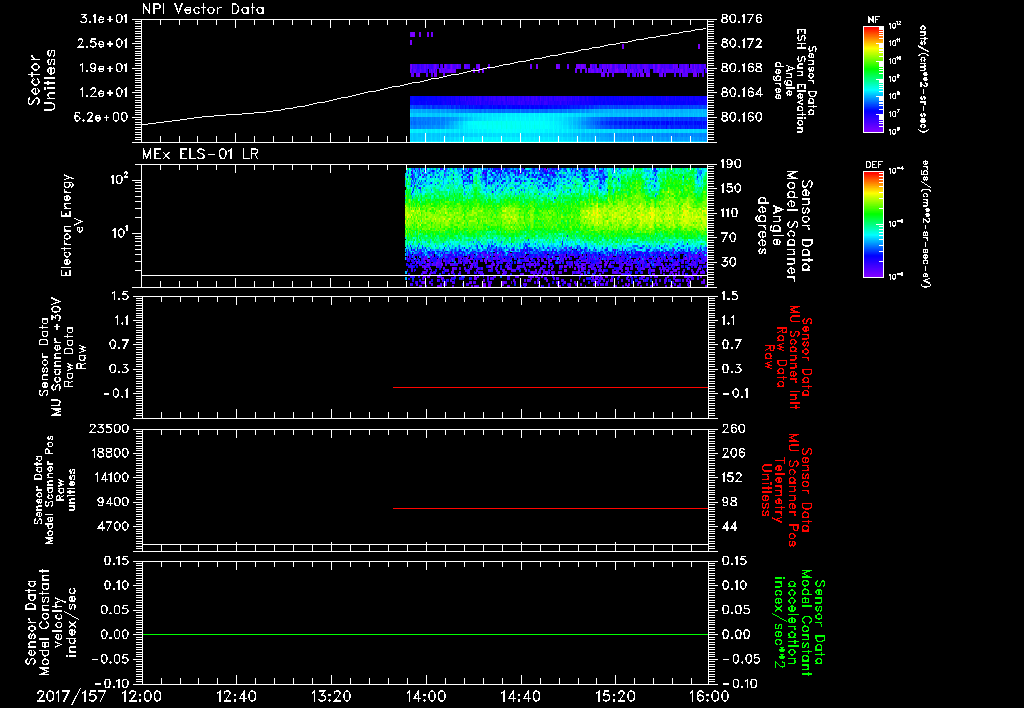Image resolution: width=1024 pixels, height=708 pixels.
Task: Click the 14:40 time tick label
Action: pyautogui.click(x=520, y=696)
